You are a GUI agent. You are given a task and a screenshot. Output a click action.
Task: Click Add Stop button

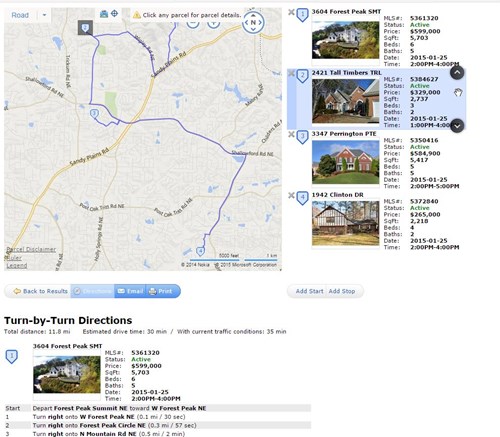click(342, 291)
